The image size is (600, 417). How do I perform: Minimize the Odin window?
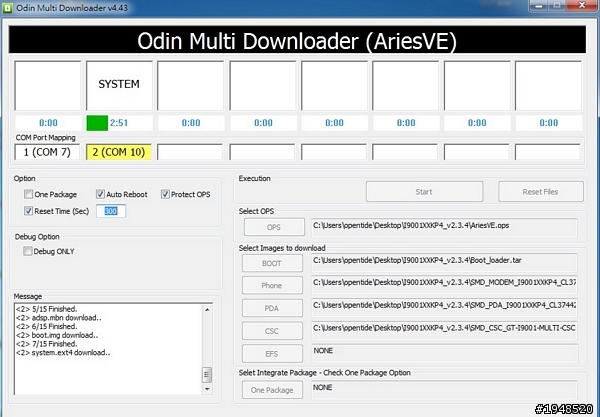pyautogui.click(x=538, y=5)
